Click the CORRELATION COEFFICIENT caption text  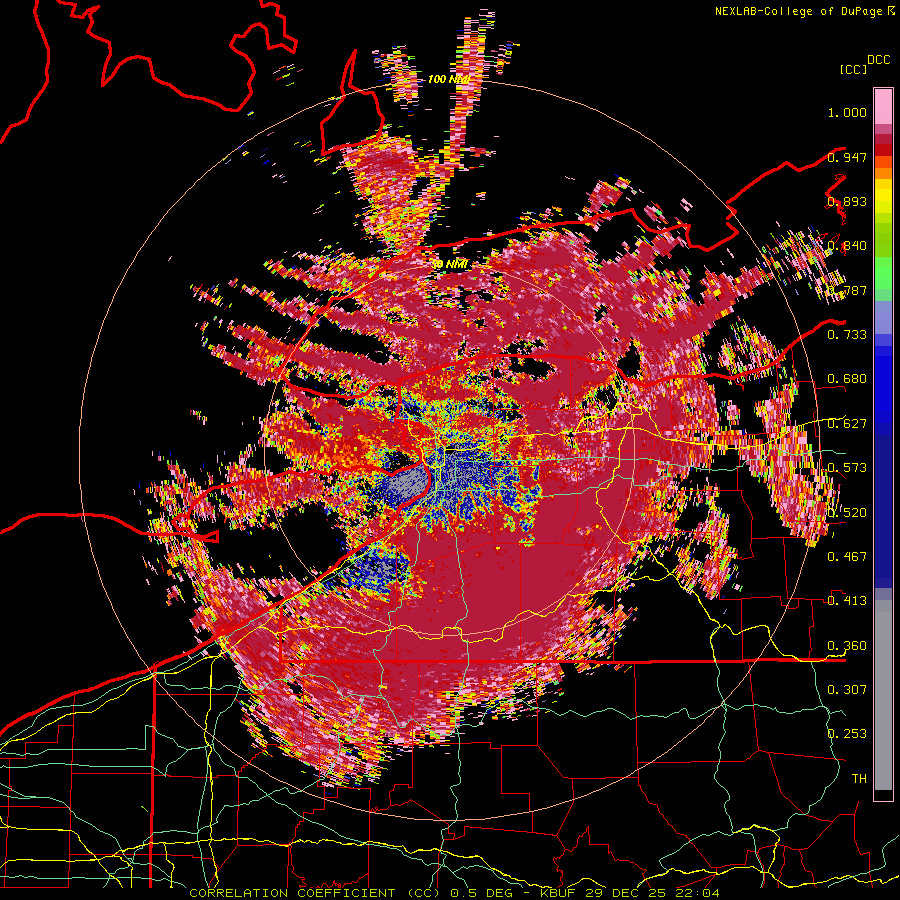[x=292, y=893]
